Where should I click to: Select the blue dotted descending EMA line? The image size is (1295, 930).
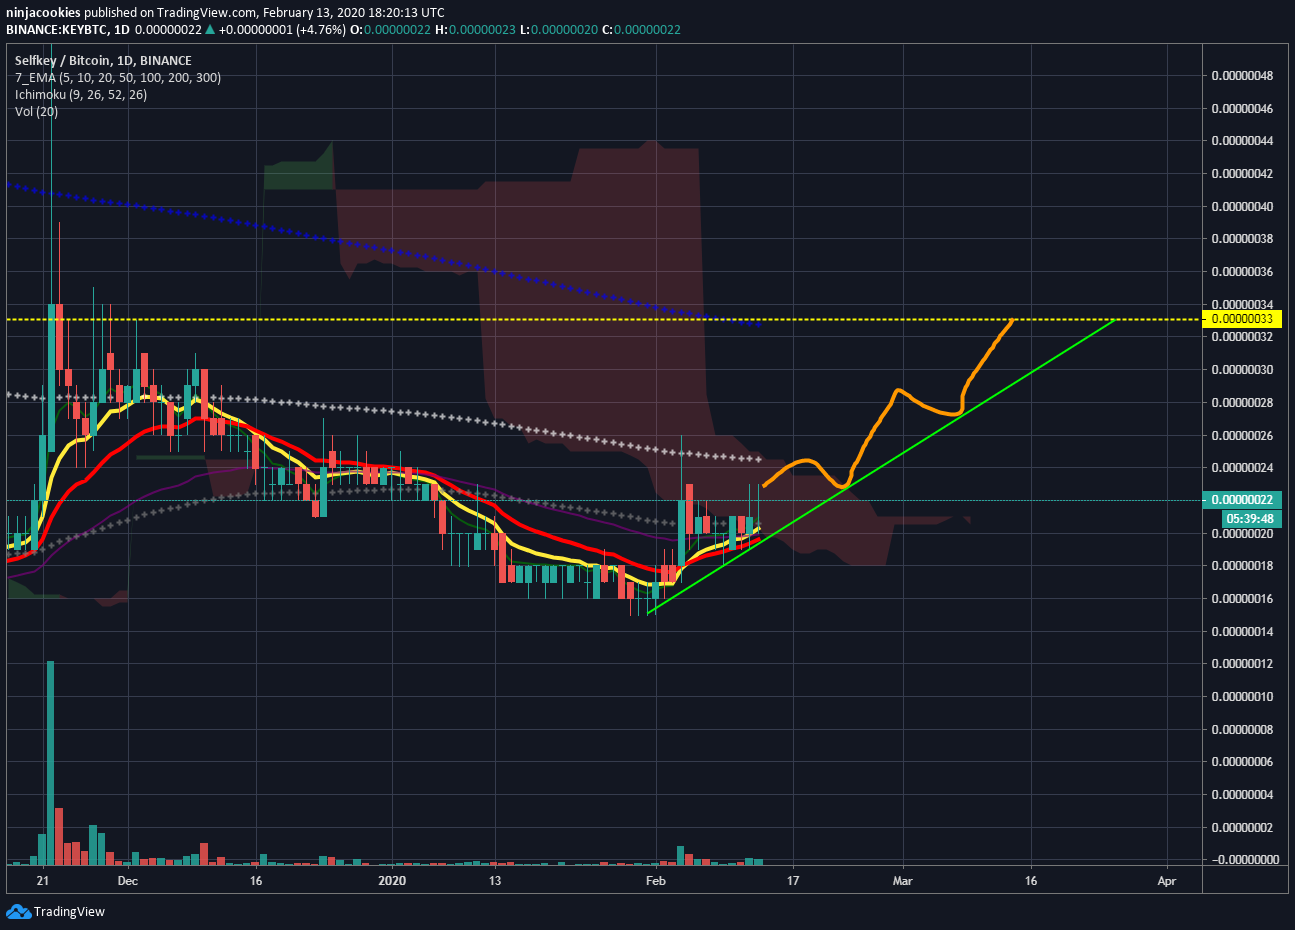coord(384,254)
